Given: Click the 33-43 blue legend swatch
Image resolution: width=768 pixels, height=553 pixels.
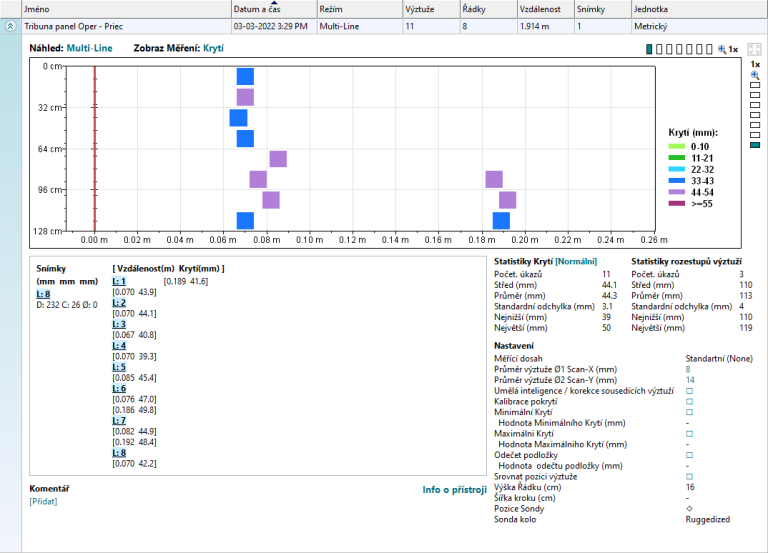Looking at the screenshot, I should (x=677, y=181).
